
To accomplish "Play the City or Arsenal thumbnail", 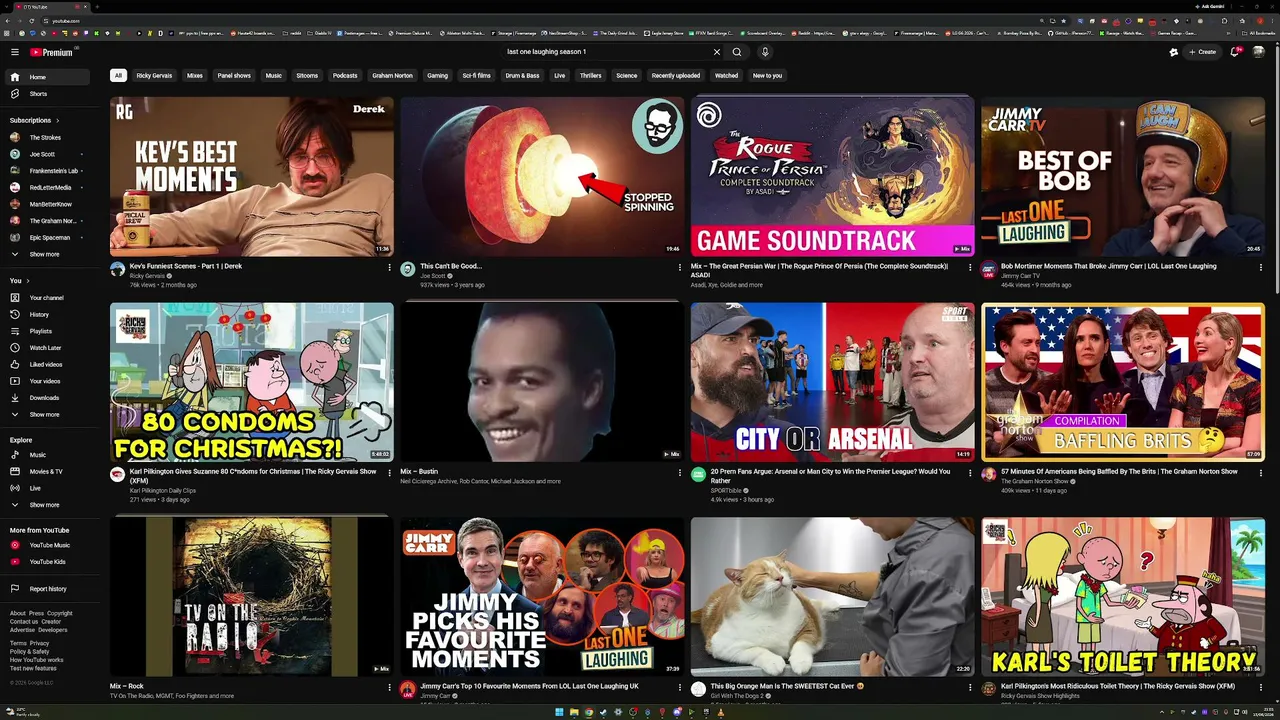I will click(832, 382).
